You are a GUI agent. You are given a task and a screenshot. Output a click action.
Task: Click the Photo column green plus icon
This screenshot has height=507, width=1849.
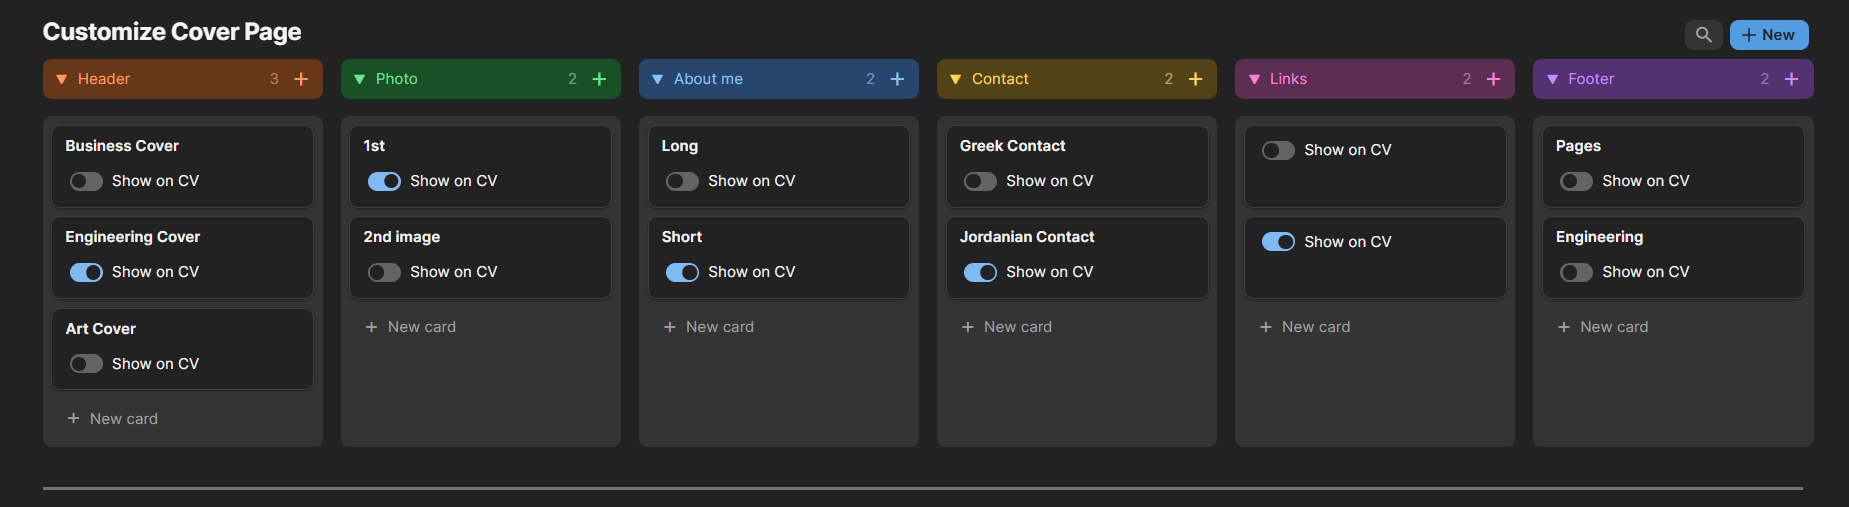(x=599, y=79)
